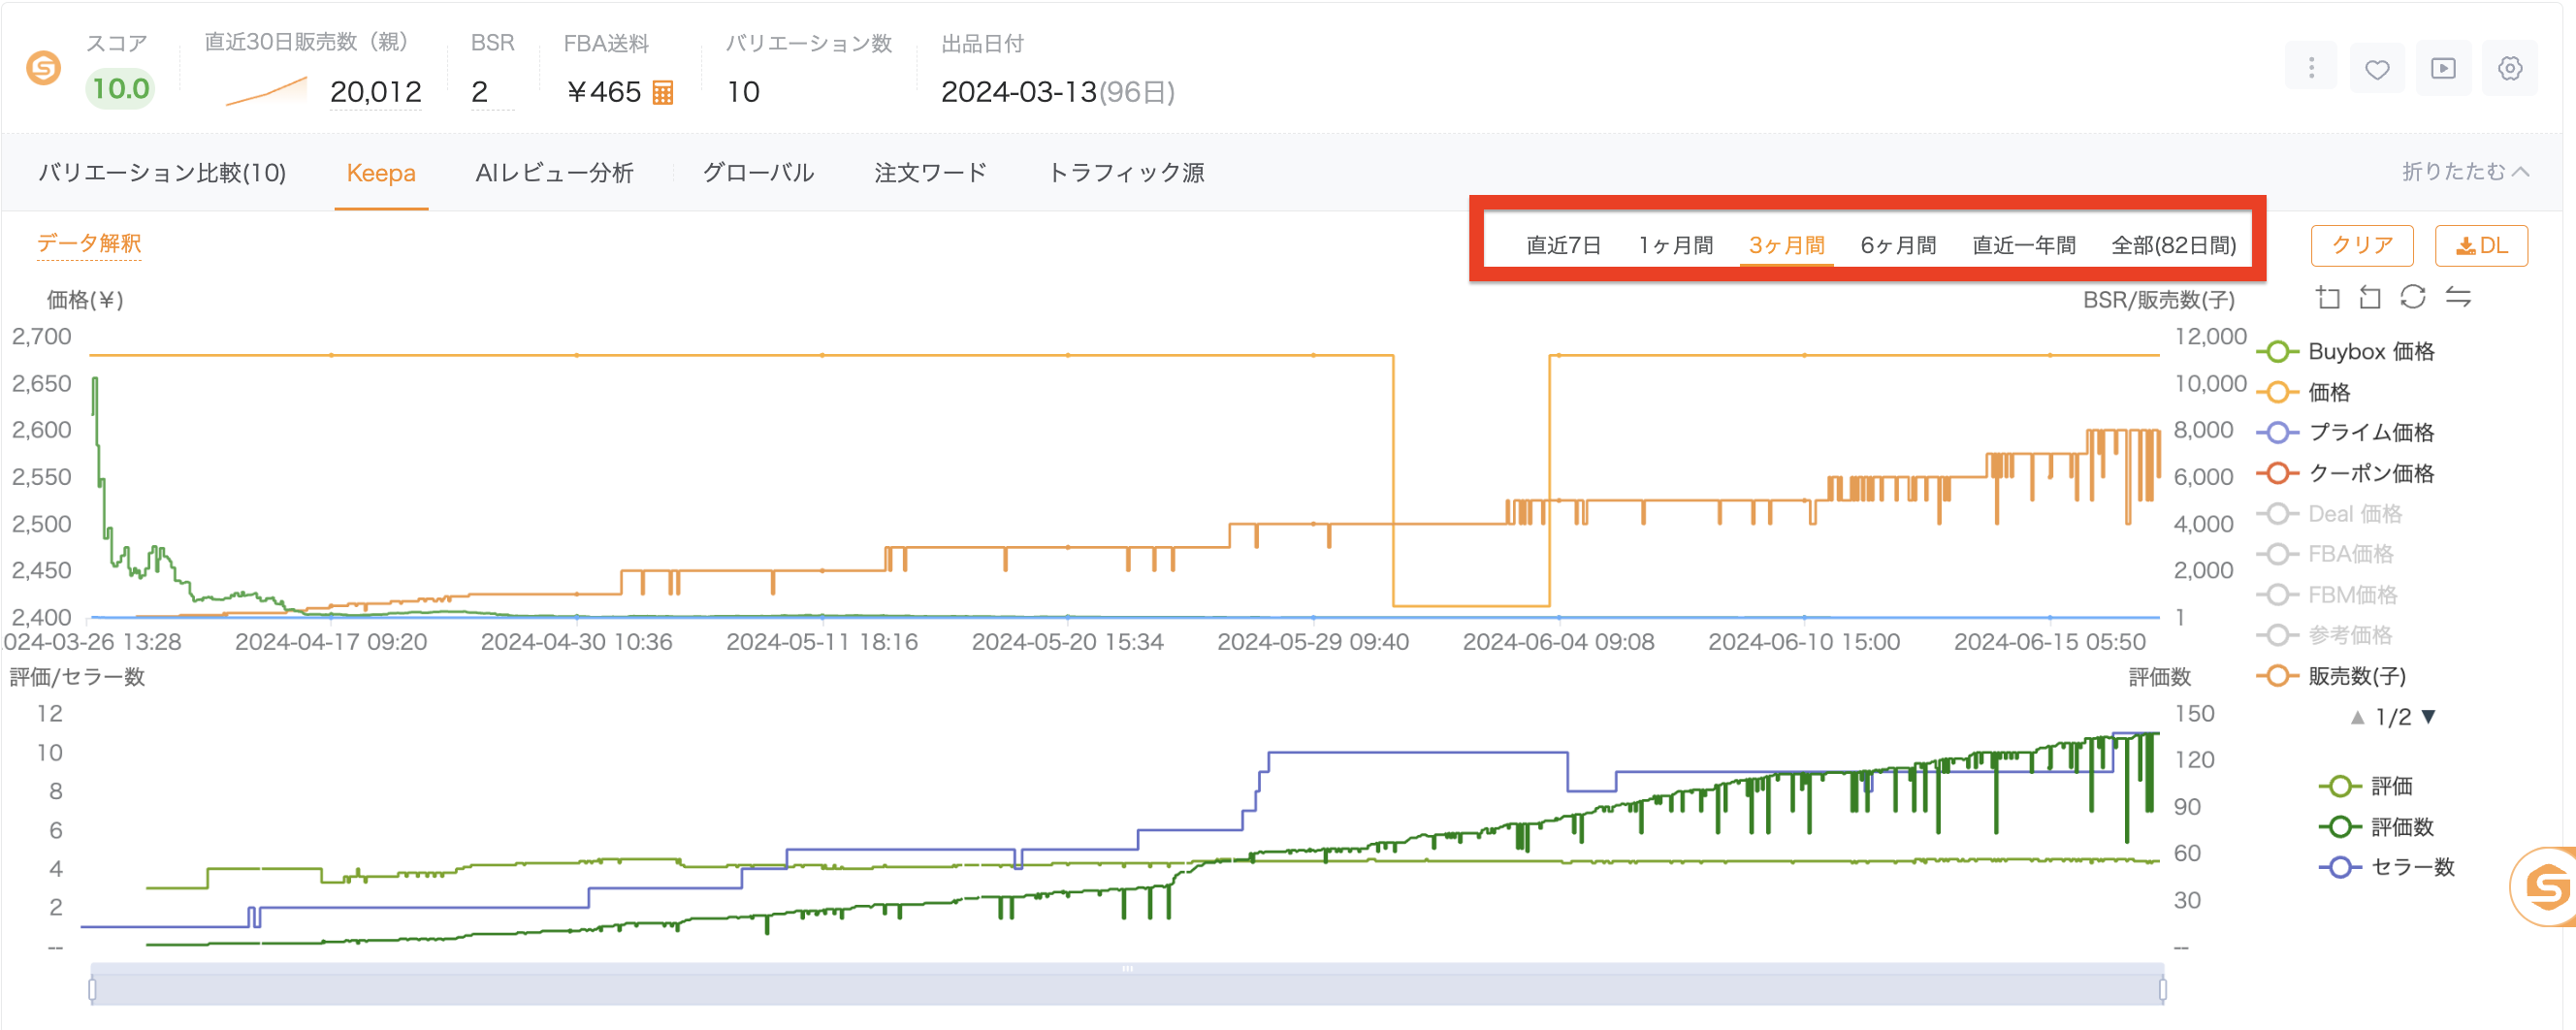Toggle the 価格 legend series
2576x1030 pixels.
pyautogui.click(x=2304, y=392)
